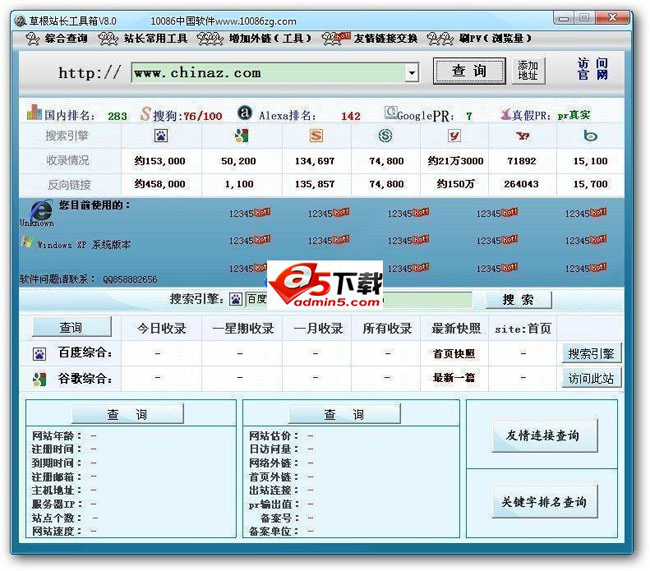Screen dimensions: 650x571
Task: Click the Sogou S rank icon
Action: [x=145, y=114]
